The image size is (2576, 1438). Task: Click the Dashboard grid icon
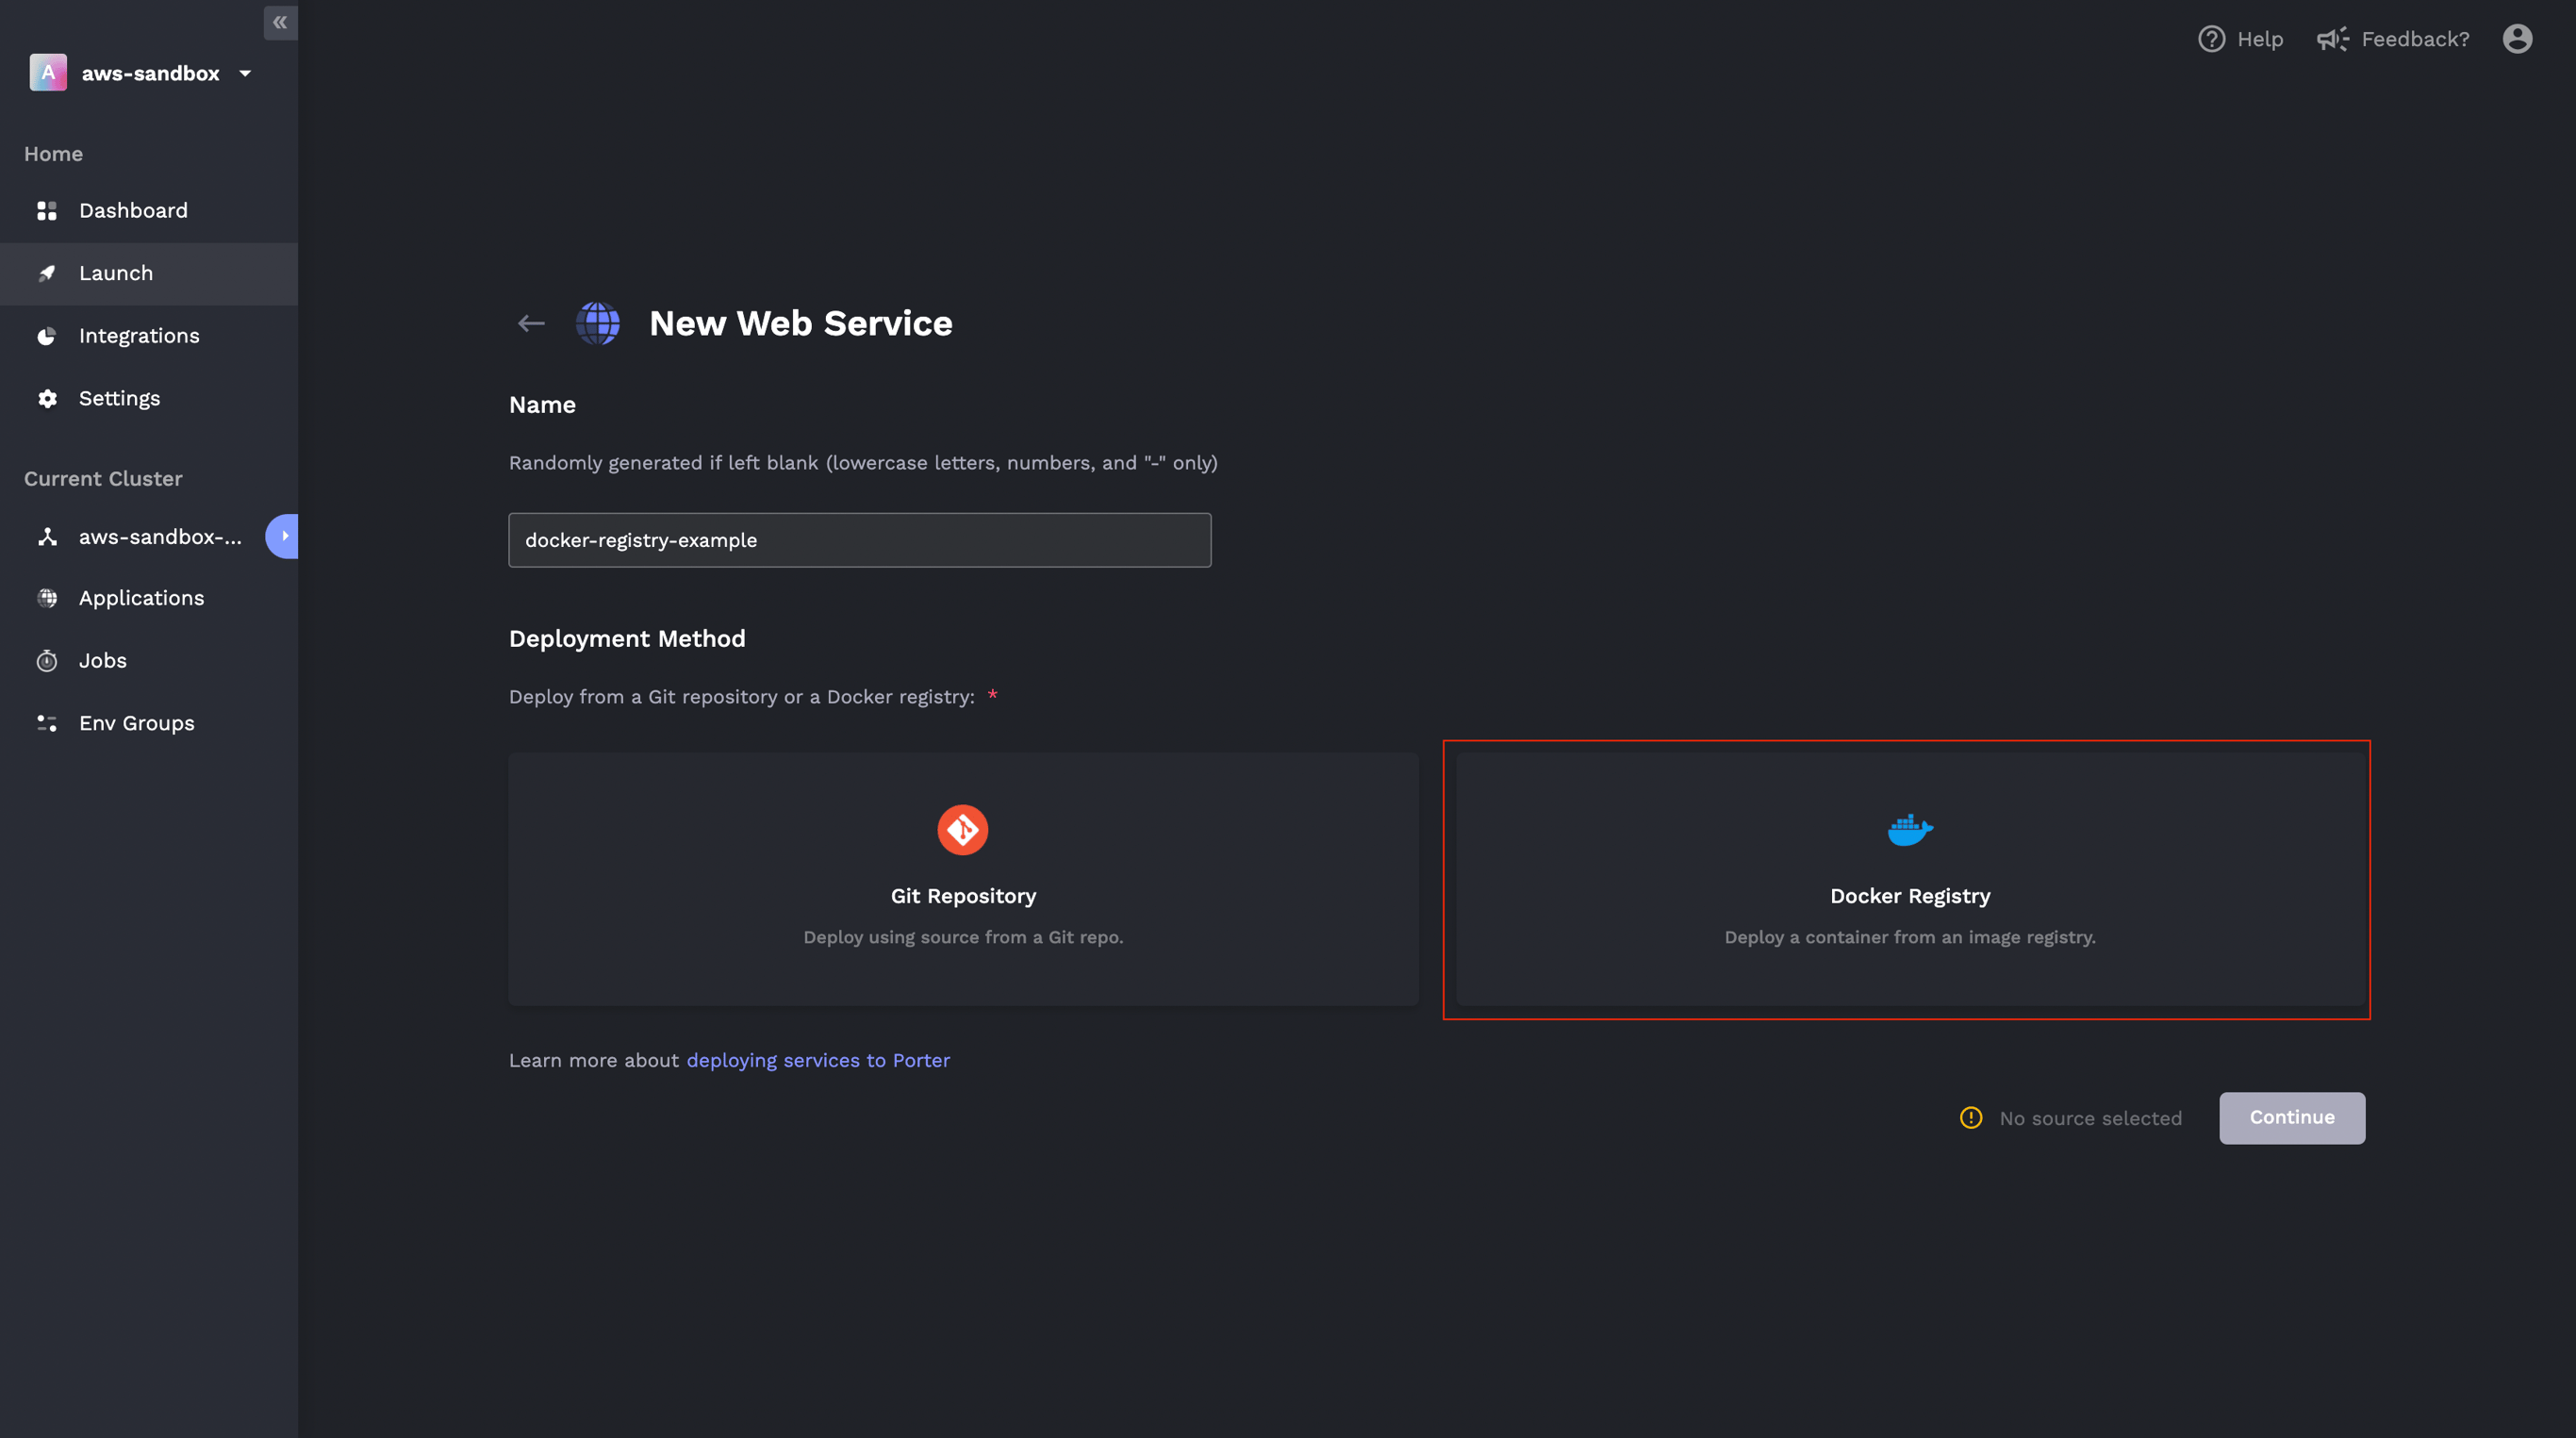[47, 211]
